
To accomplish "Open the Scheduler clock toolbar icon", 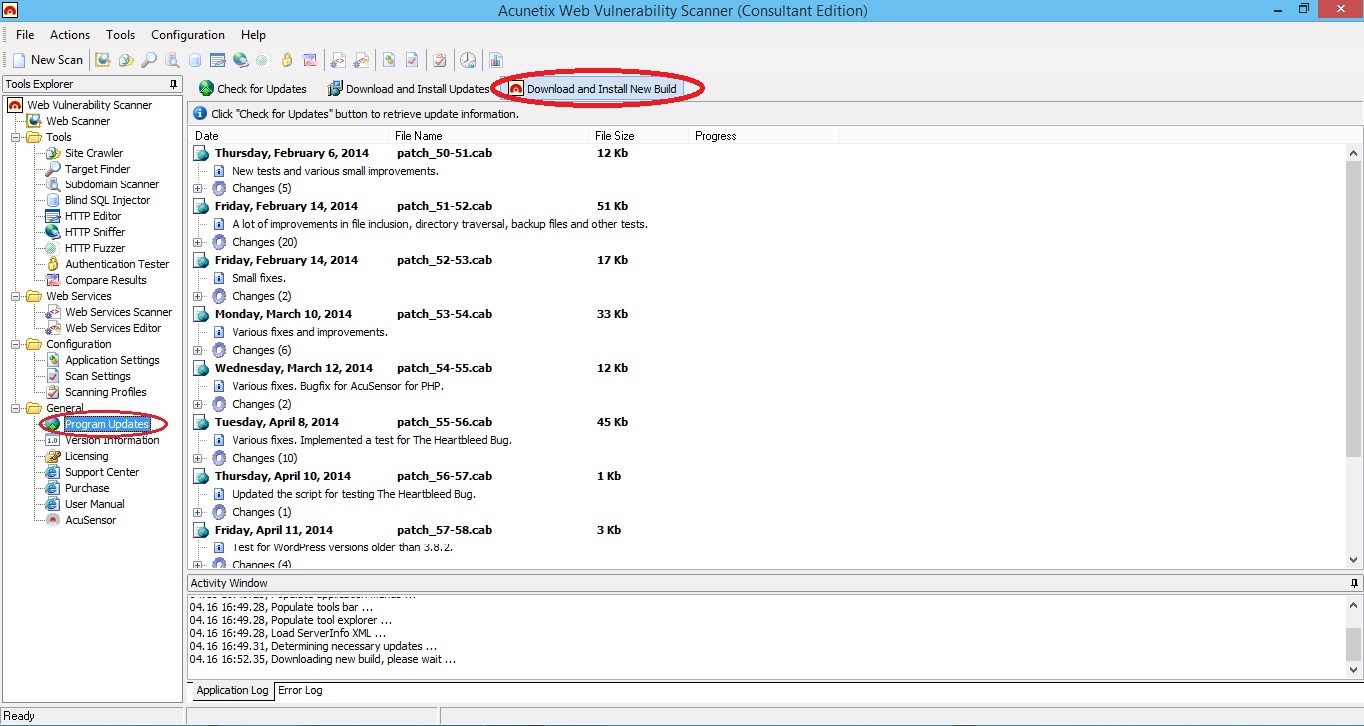I will [x=468, y=60].
